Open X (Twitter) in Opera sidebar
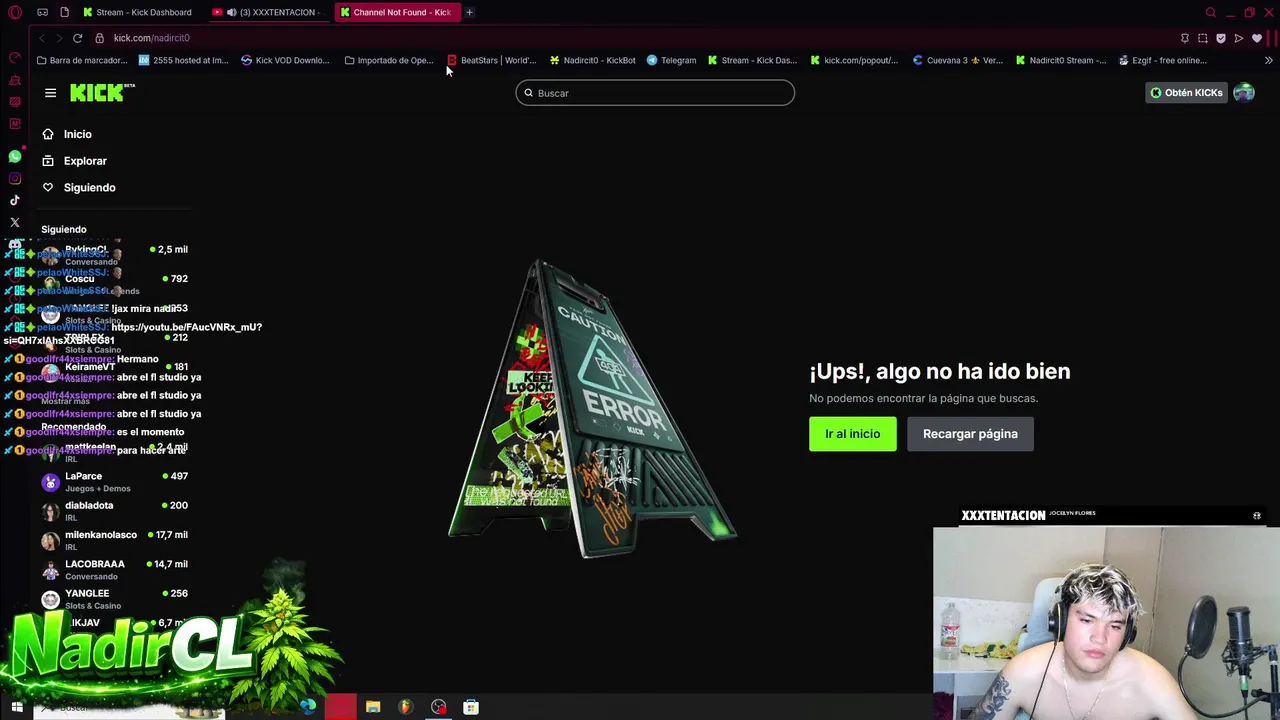1280x720 pixels. pos(15,222)
